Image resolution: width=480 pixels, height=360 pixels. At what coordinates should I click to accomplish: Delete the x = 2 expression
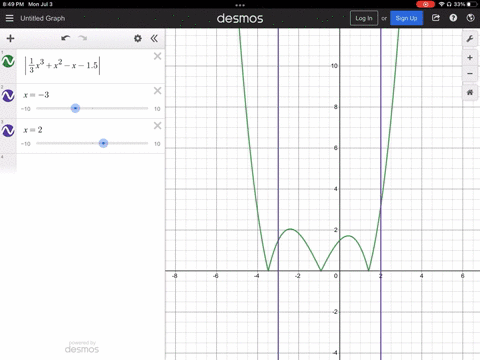pyautogui.click(x=158, y=126)
